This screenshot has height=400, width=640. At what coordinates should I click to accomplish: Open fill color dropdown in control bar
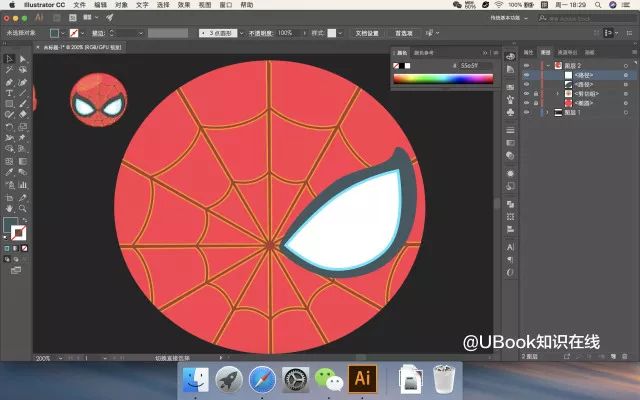(63, 33)
